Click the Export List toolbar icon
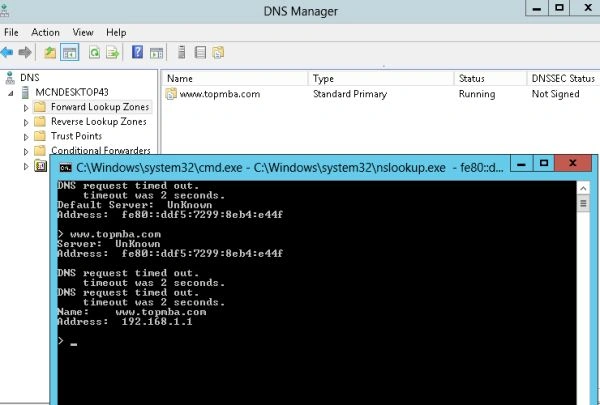 (x=112, y=52)
